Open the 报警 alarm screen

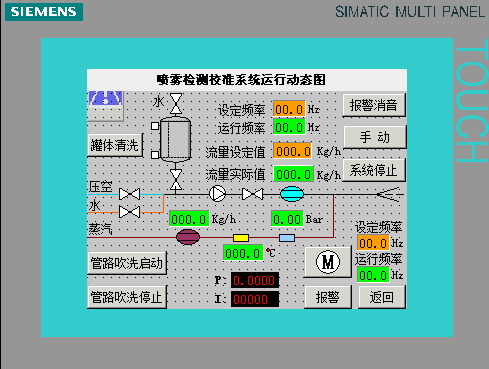tap(328, 297)
